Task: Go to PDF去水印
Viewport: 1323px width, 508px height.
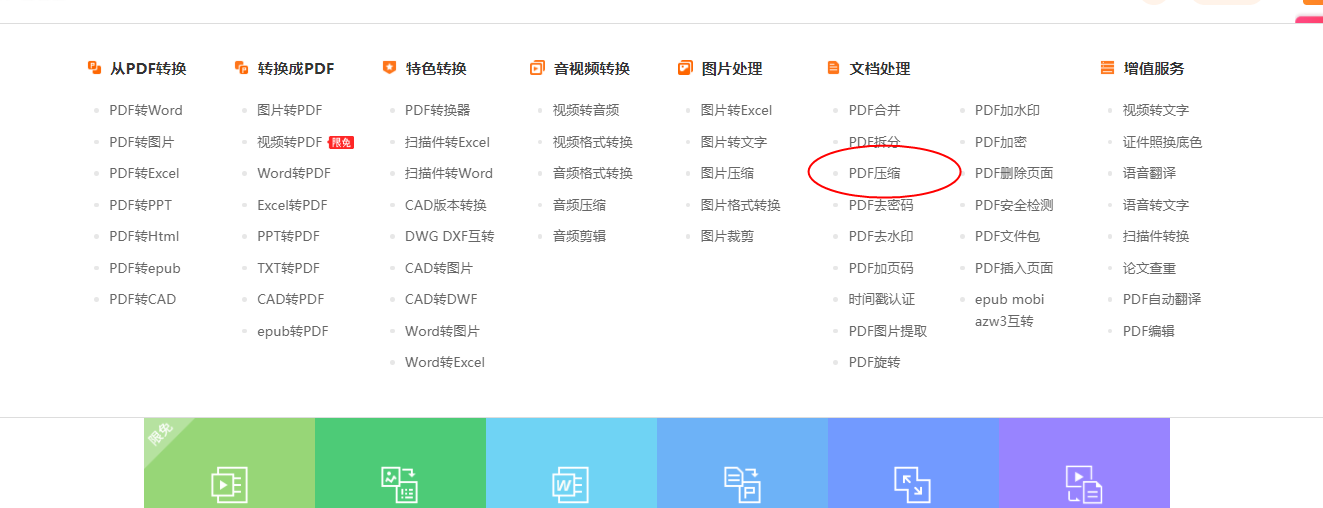Action: click(881, 236)
